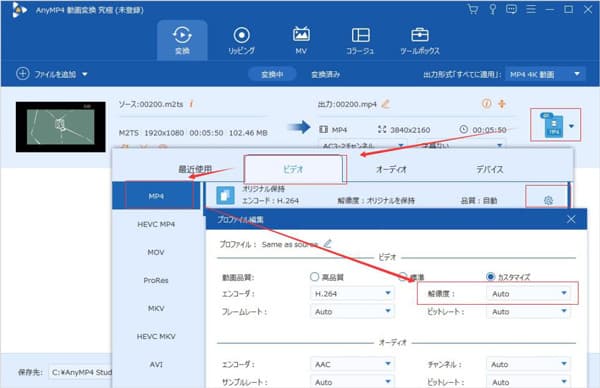Open the hamburger menu icon
Screen dimensions: 600x388
coord(531,9)
